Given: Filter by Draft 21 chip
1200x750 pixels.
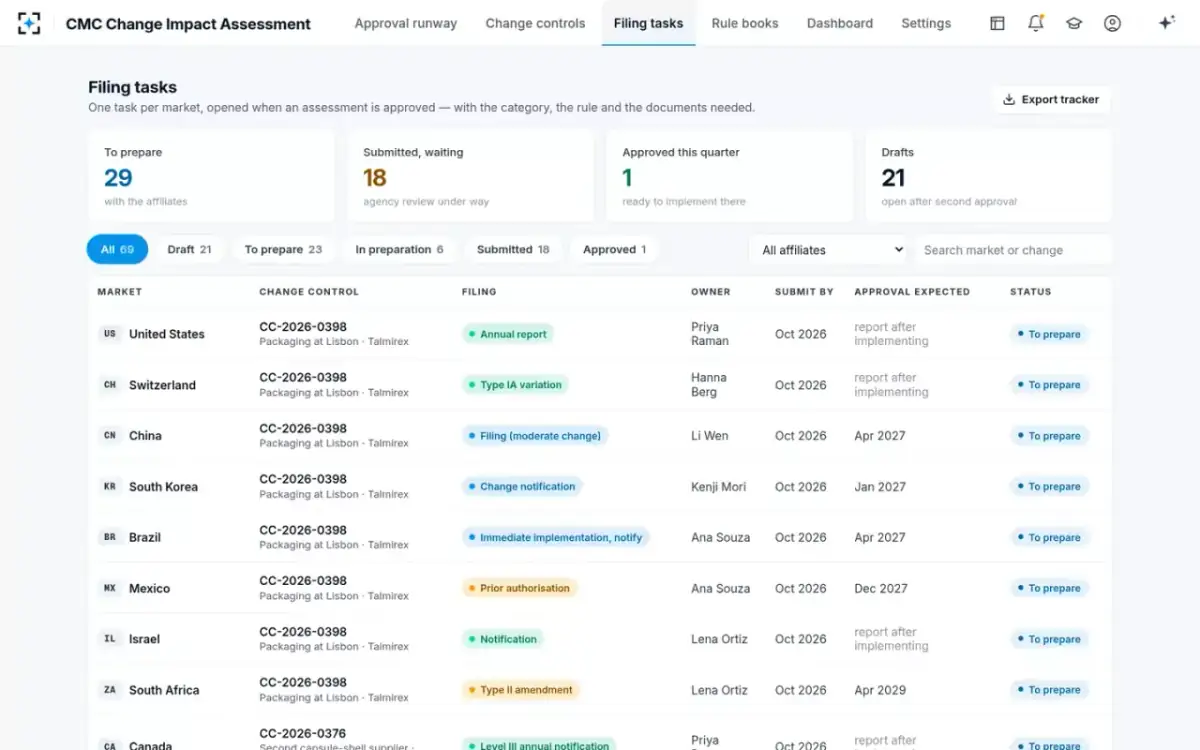Looking at the screenshot, I should tap(189, 250).
